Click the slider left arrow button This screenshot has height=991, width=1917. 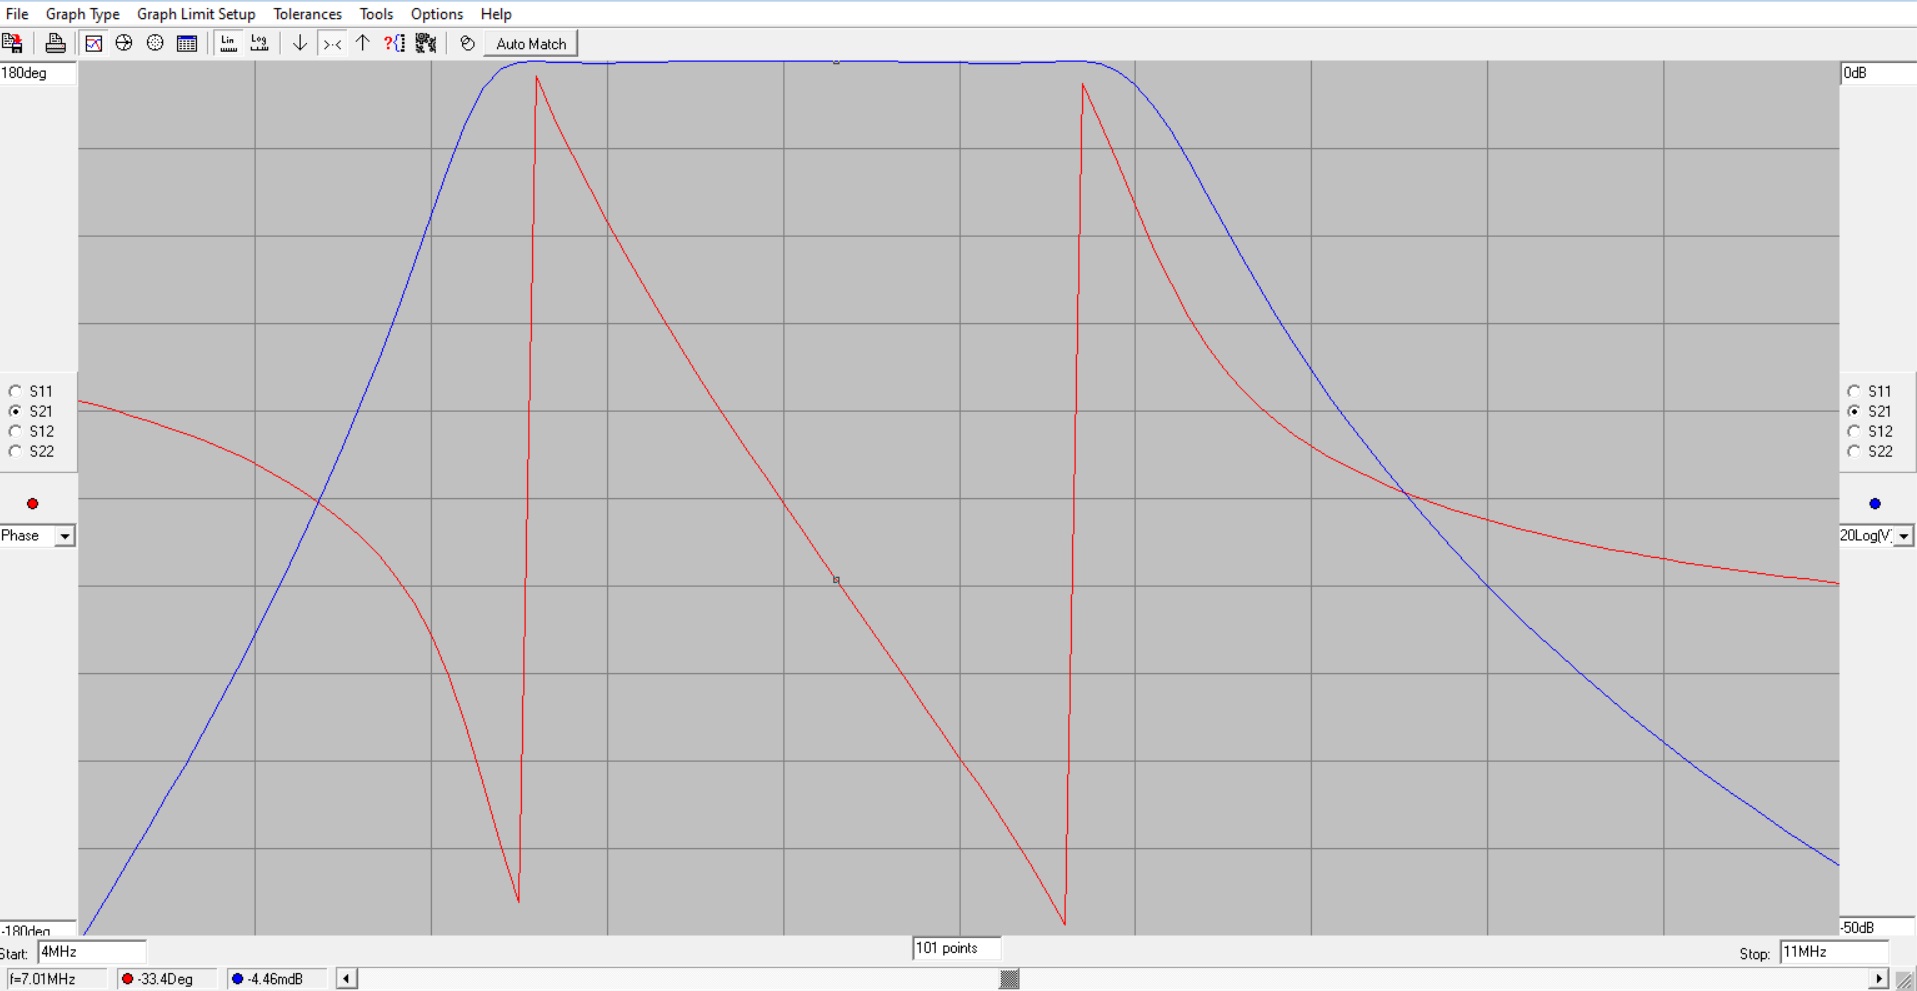point(346,979)
